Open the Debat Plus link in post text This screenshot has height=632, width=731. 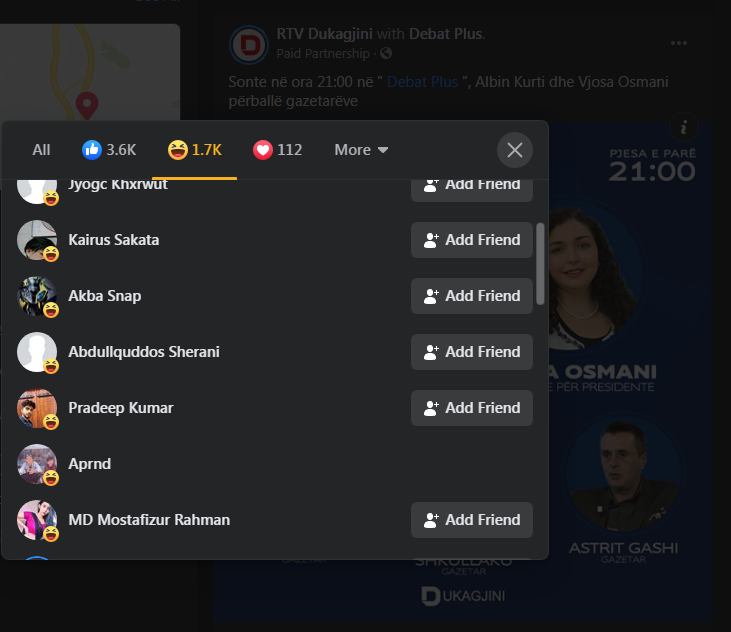tap(422, 82)
